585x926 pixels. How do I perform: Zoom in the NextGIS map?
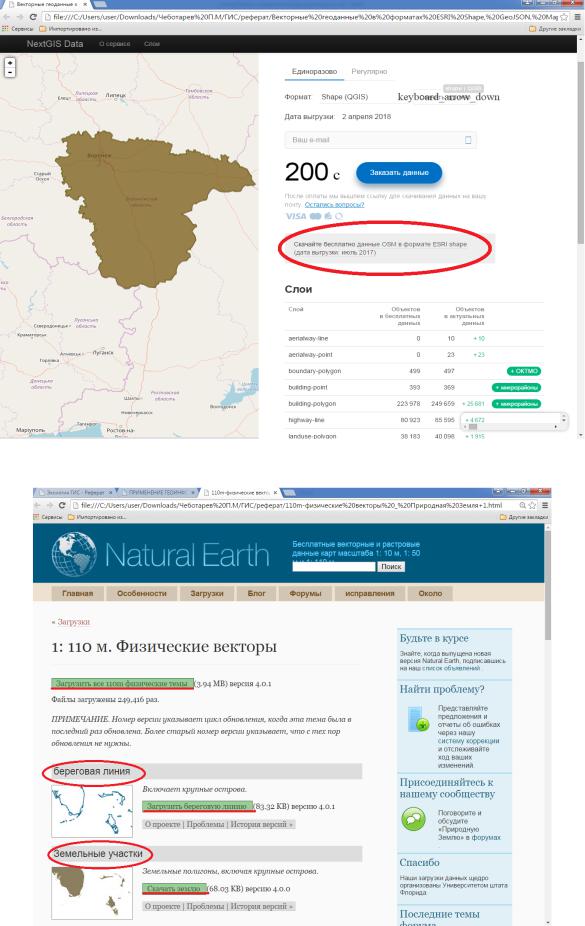click(x=10, y=63)
